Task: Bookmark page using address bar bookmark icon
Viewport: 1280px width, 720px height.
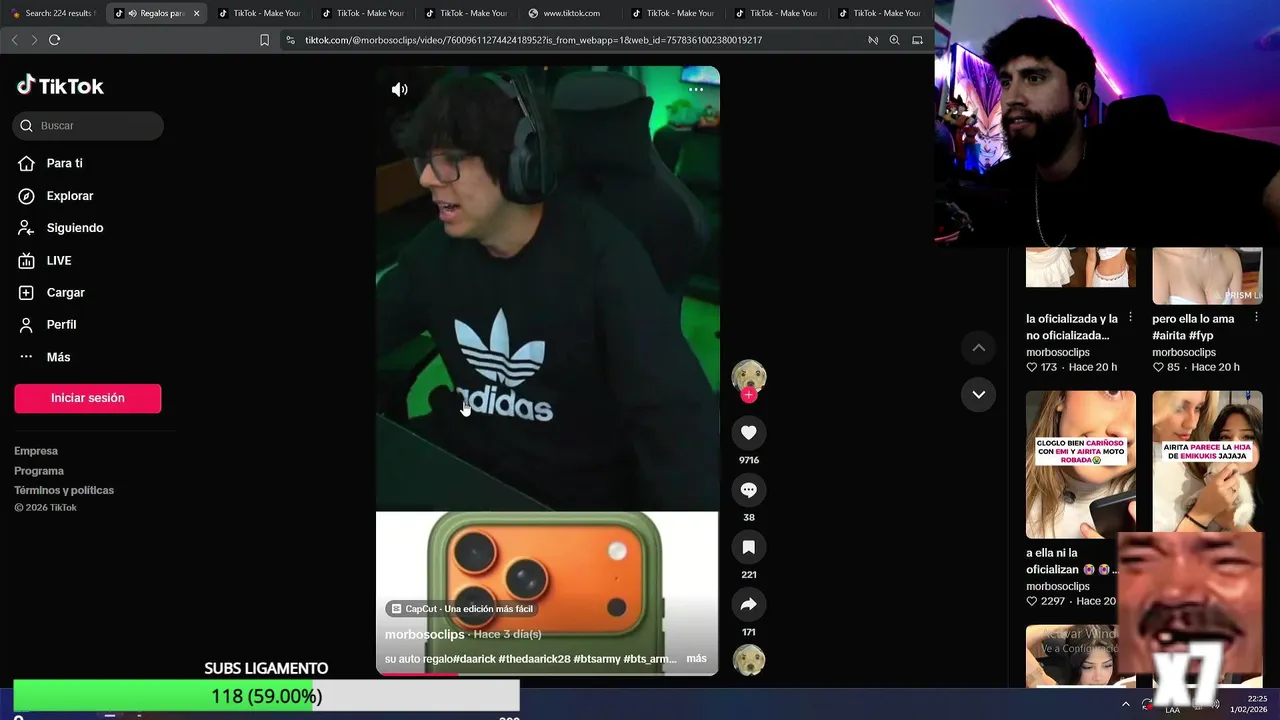Action: point(264,40)
